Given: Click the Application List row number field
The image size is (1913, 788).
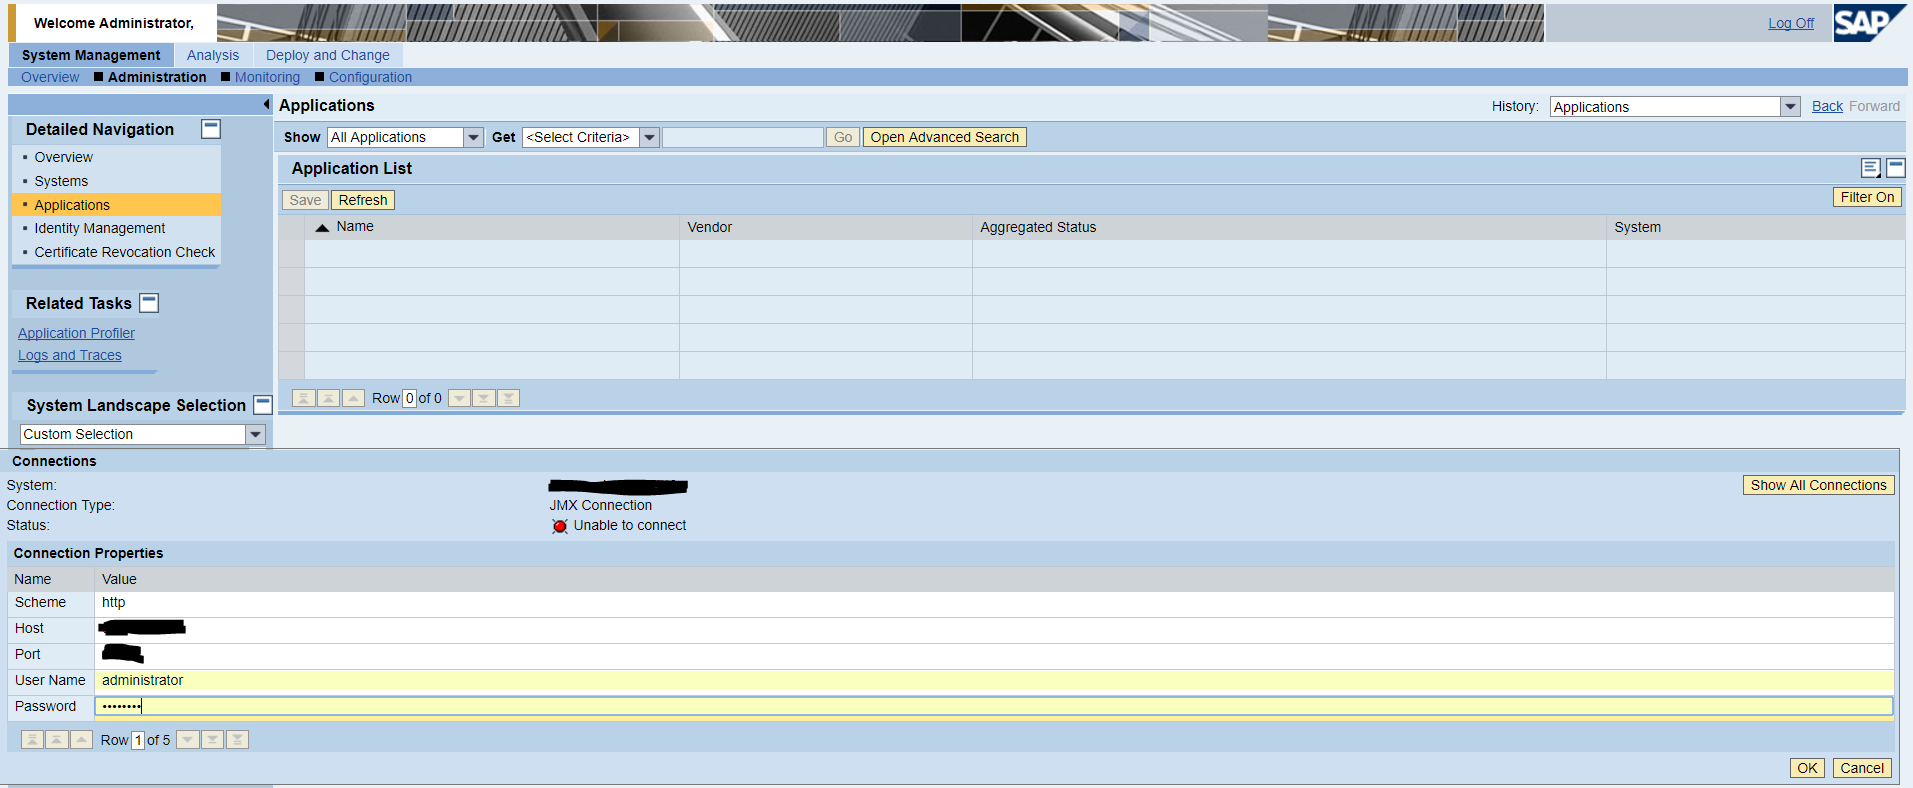Looking at the screenshot, I should tap(409, 399).
